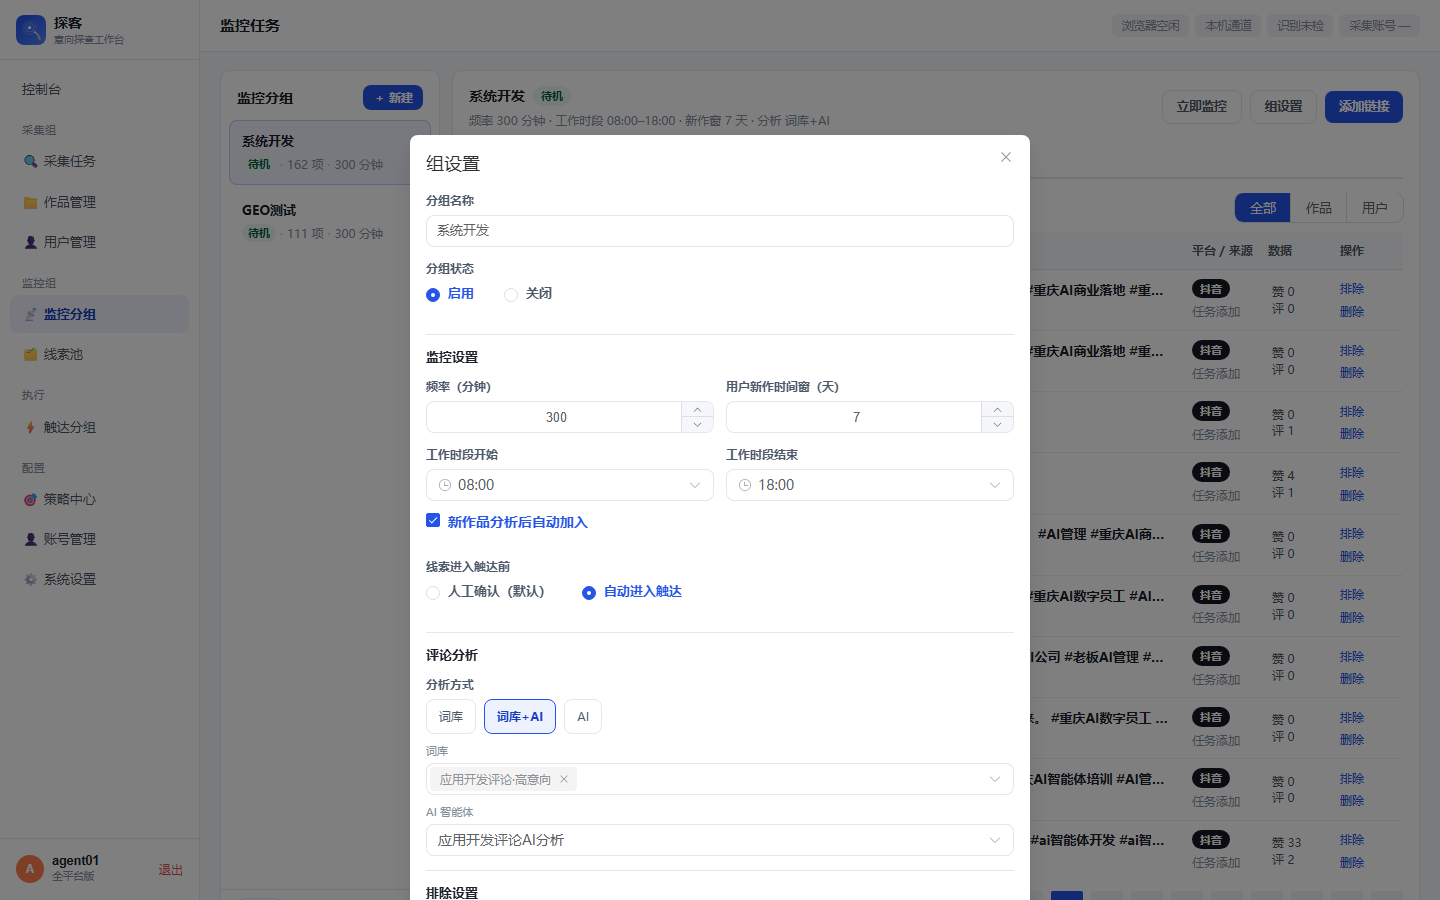
Task: Click the 策略中心 target icon
Action: pos(30,499)
